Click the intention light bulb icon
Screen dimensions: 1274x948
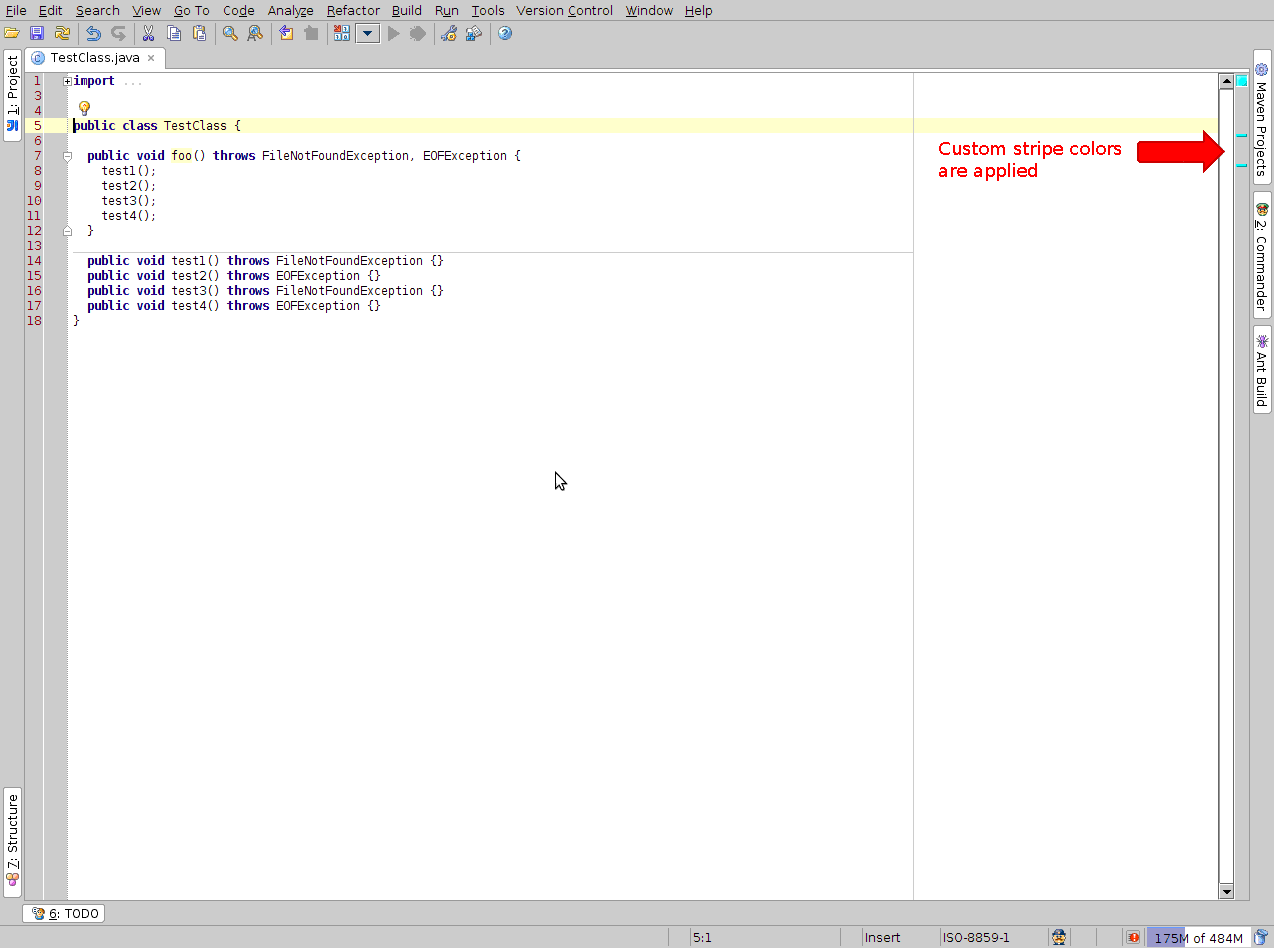click(84, 108)
